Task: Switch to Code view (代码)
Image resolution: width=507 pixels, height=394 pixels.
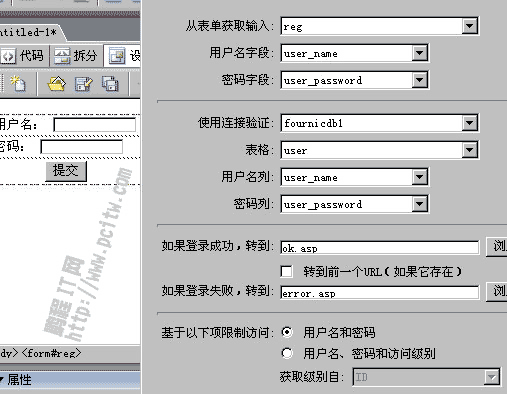Action: click(23, 56)
